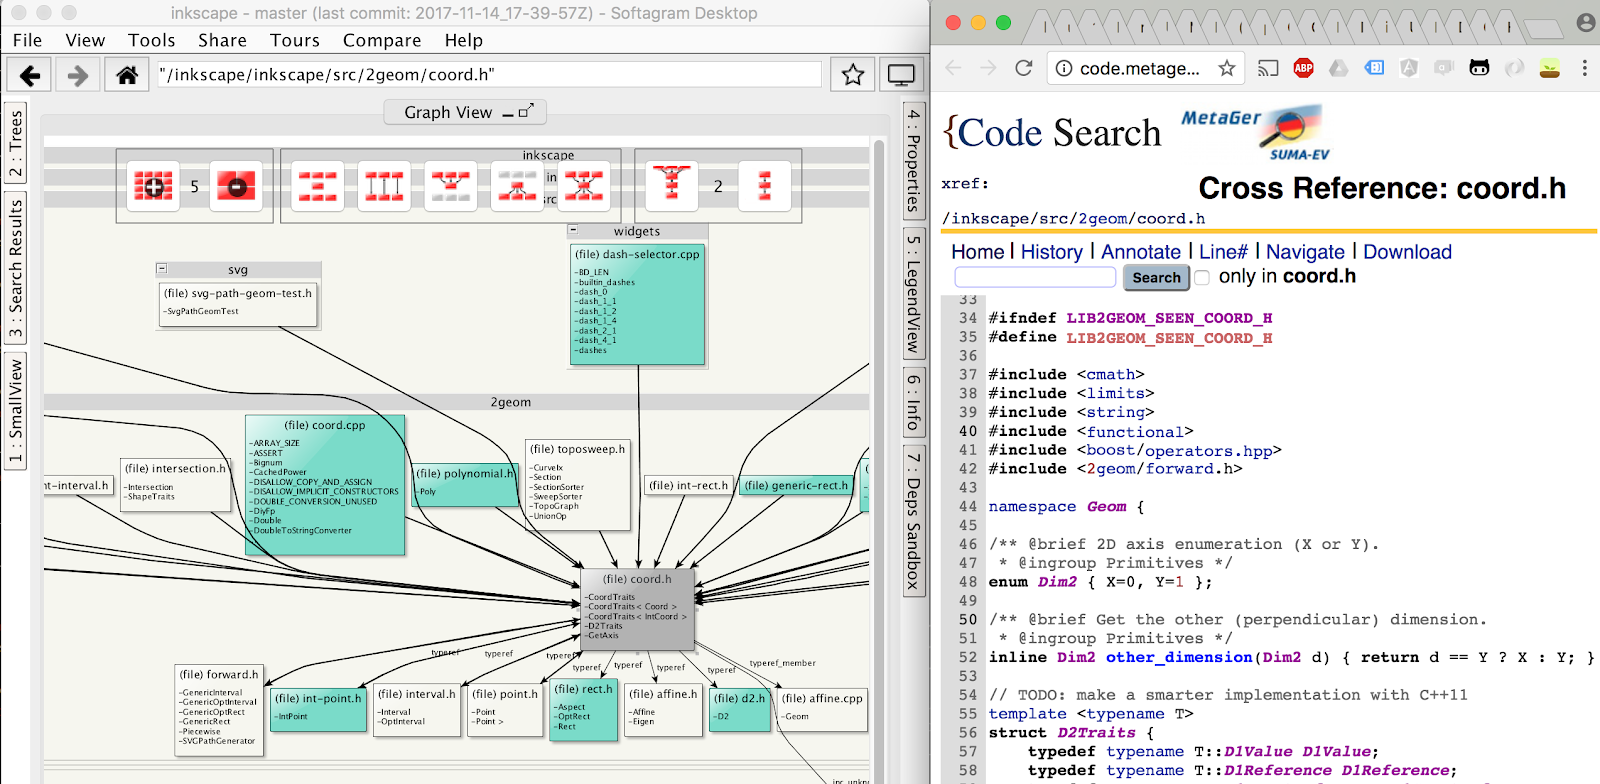Minimize the Graph View panel

pos(508,114)
